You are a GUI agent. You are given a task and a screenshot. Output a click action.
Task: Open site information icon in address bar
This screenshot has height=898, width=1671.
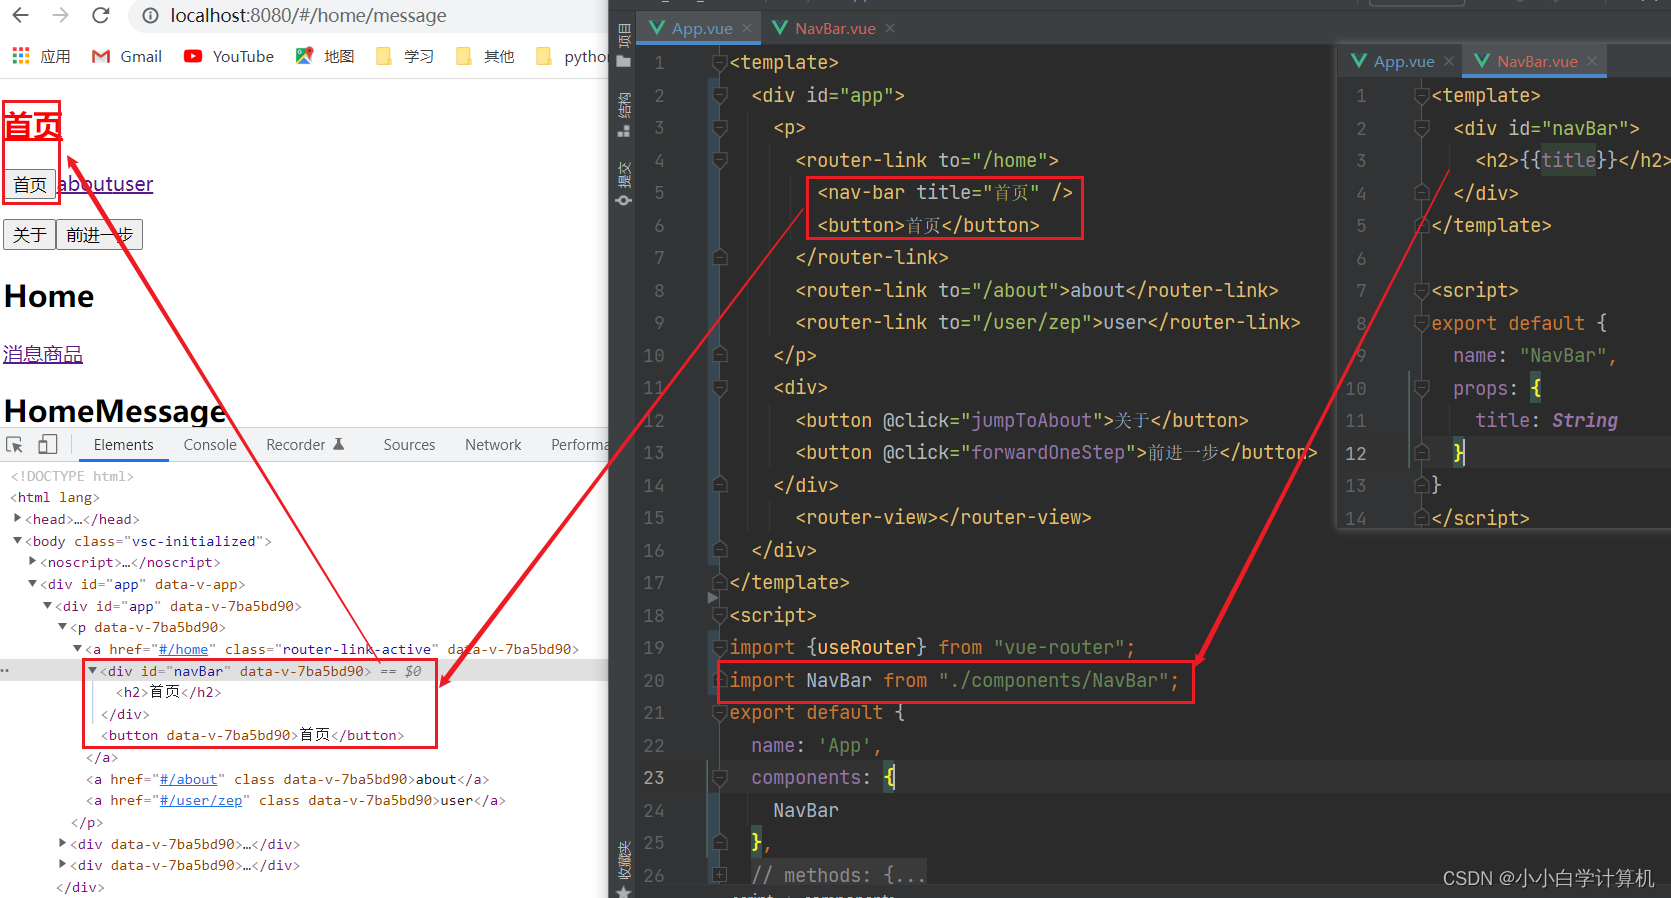150,16
